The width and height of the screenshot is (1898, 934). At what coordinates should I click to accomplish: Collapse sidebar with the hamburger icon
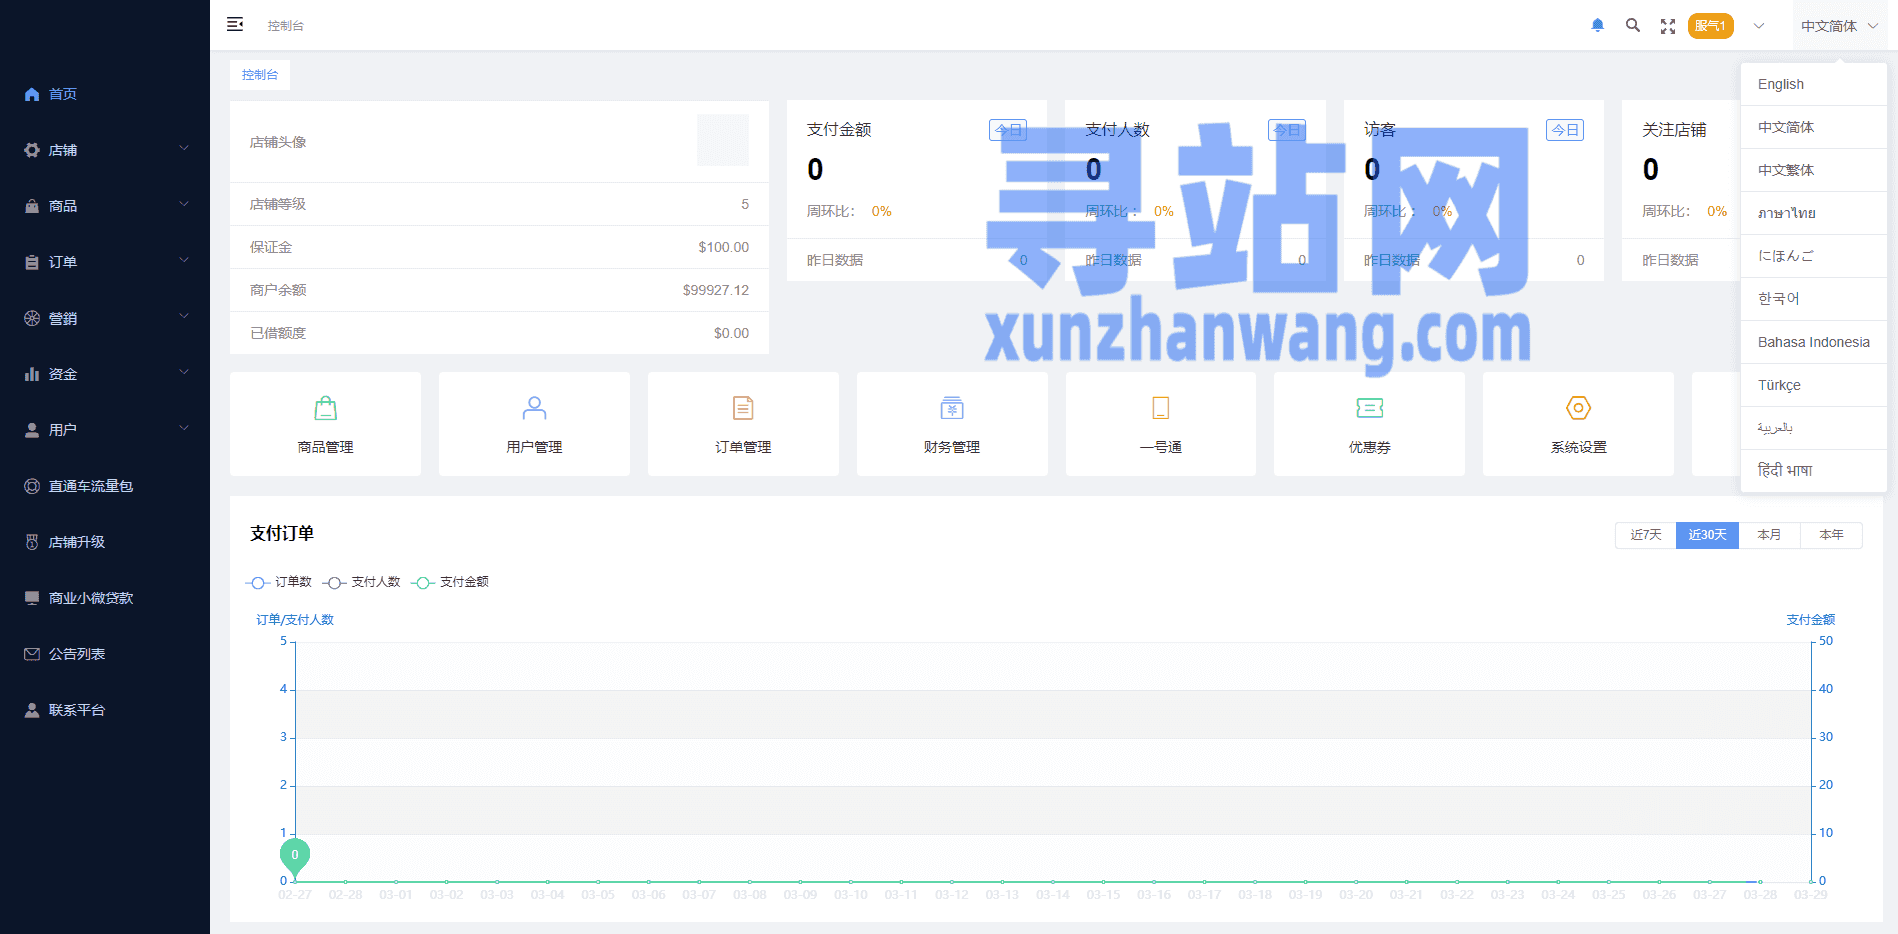tap(235, 25)
